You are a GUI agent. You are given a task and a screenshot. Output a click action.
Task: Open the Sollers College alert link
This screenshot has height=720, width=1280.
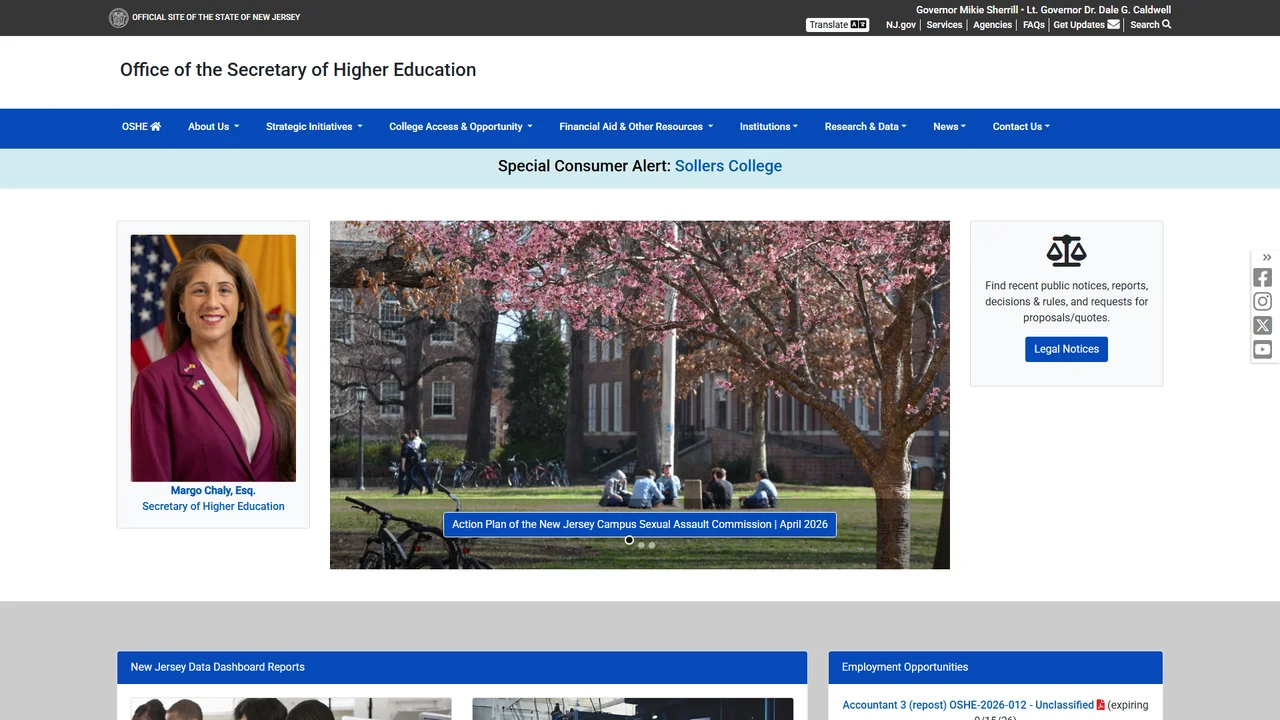728,166
